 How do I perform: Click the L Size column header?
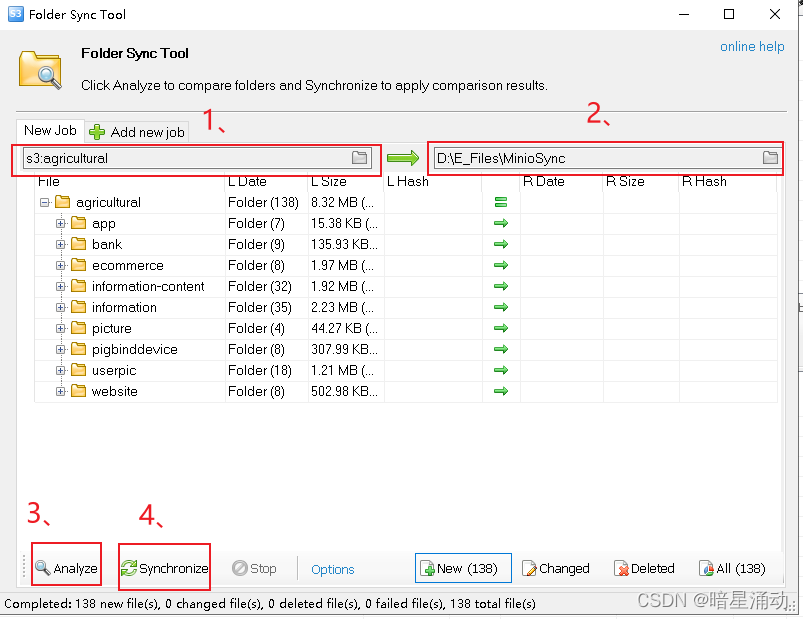click(x=346, y=182)
